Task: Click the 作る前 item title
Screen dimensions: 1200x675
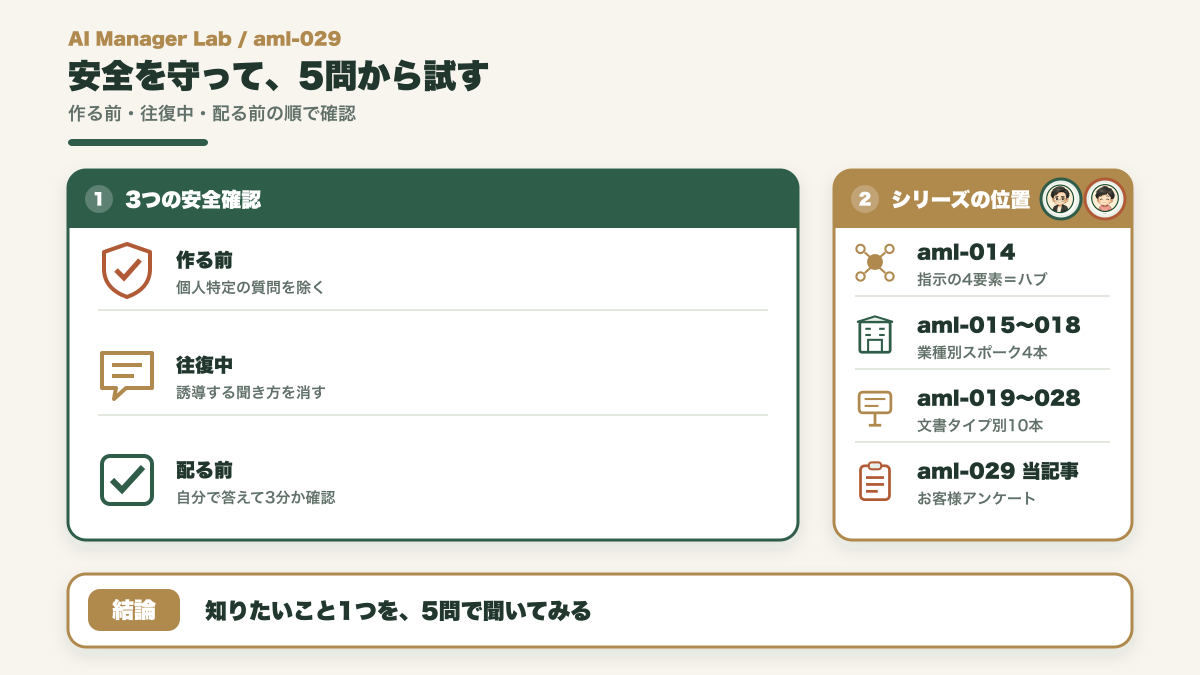Action: click(x=204, y=260)
